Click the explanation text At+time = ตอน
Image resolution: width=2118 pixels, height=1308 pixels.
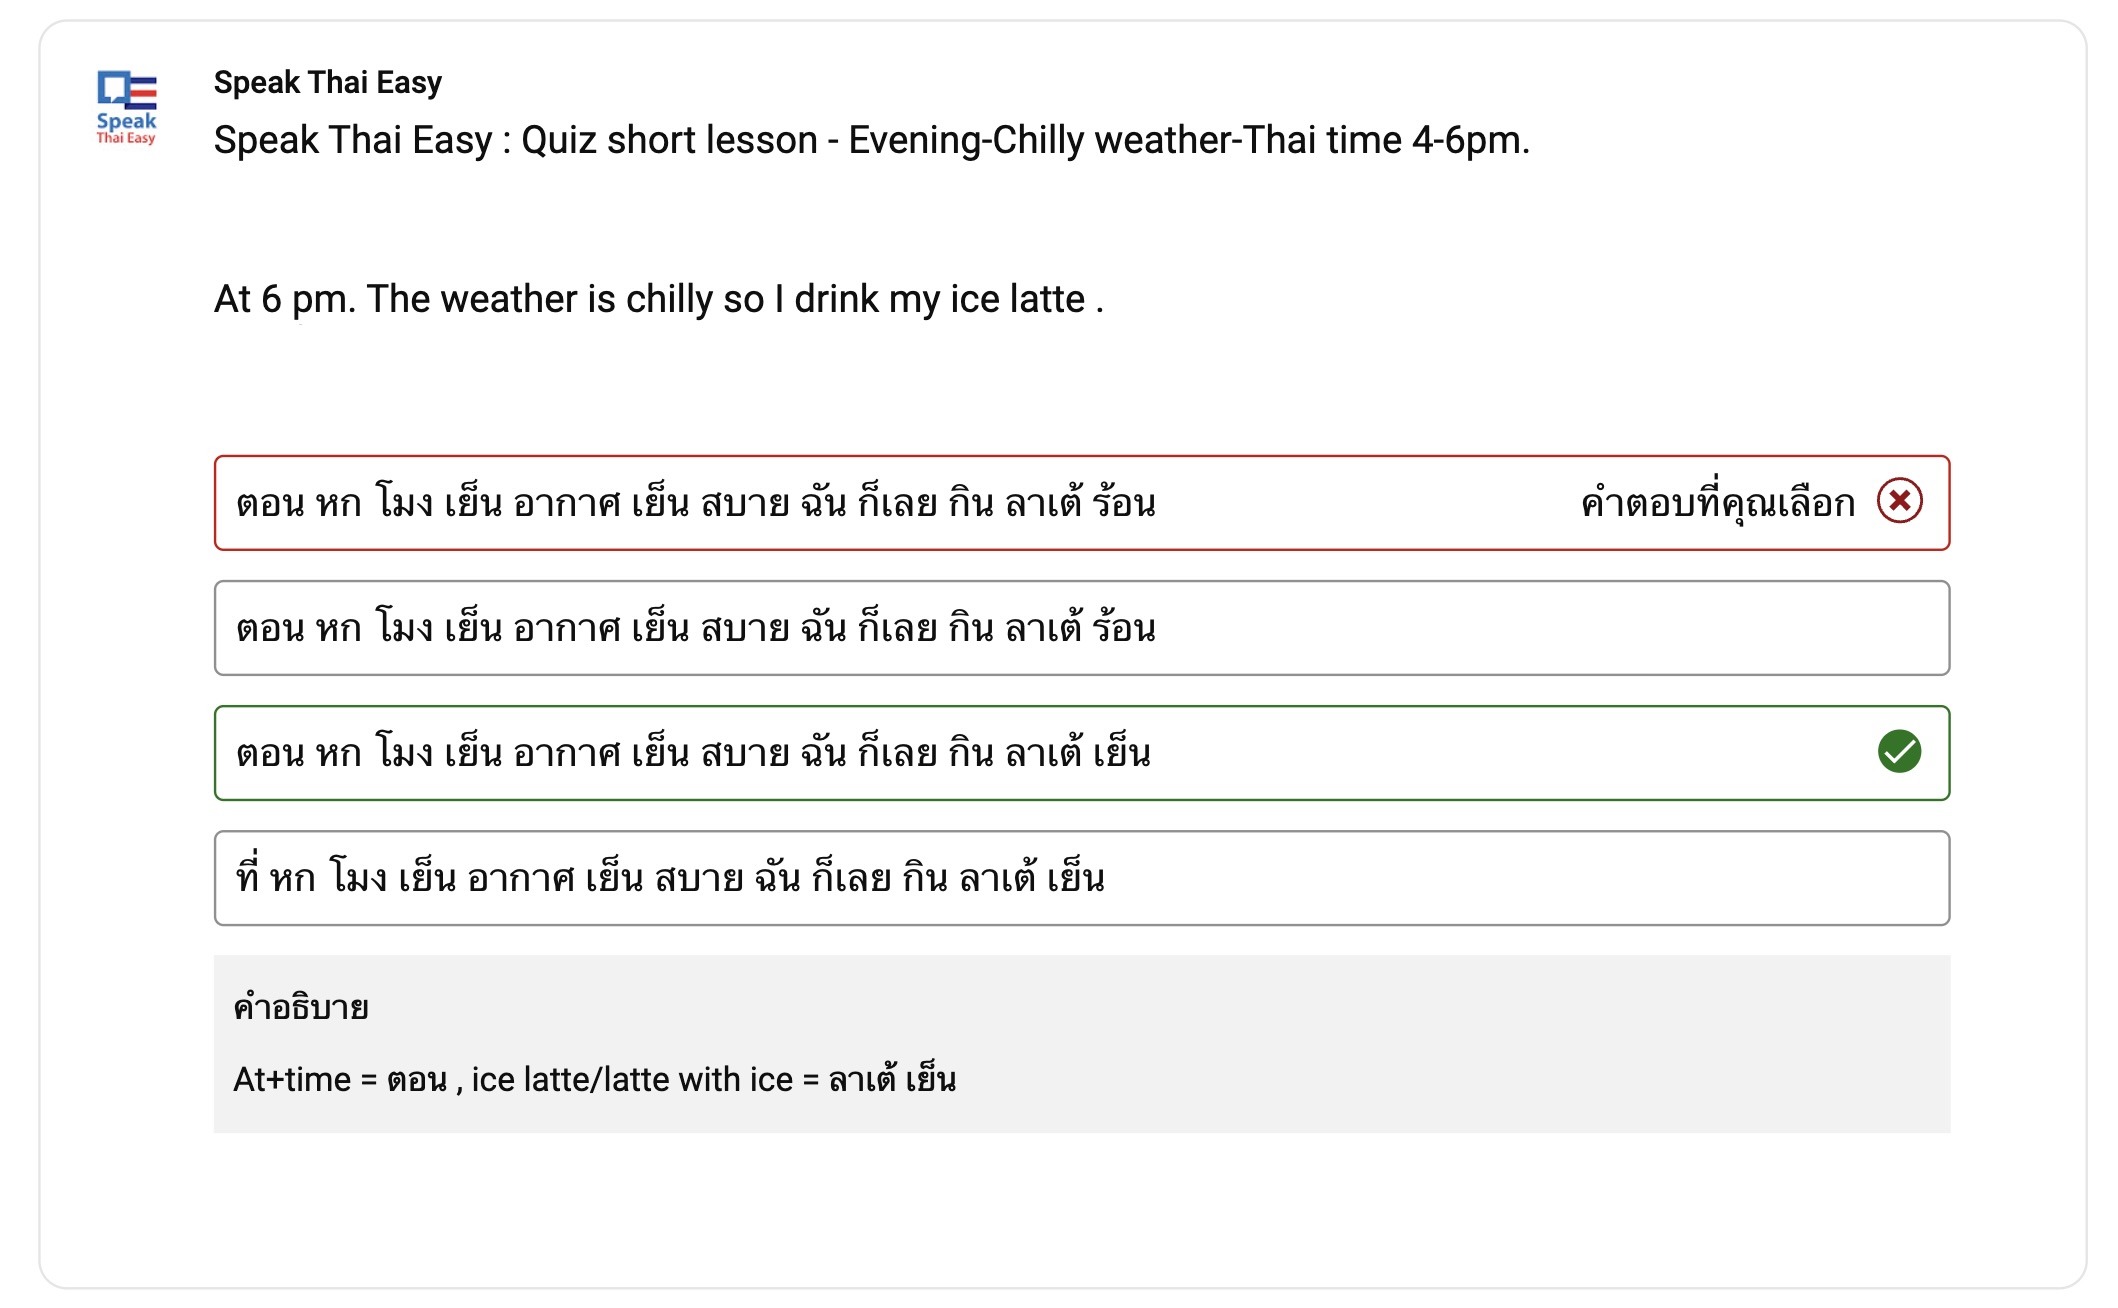pos(340,1080)
